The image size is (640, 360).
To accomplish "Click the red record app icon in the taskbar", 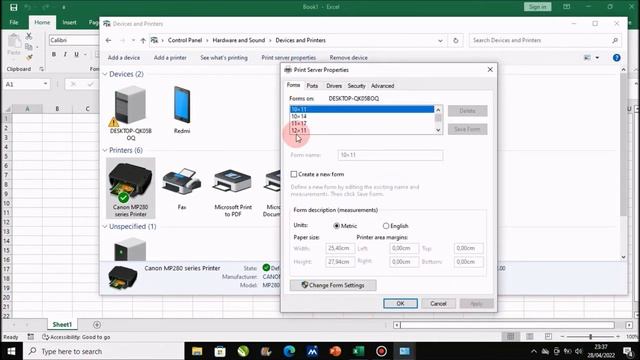I will pyautogui.click(x=381, y=351).
